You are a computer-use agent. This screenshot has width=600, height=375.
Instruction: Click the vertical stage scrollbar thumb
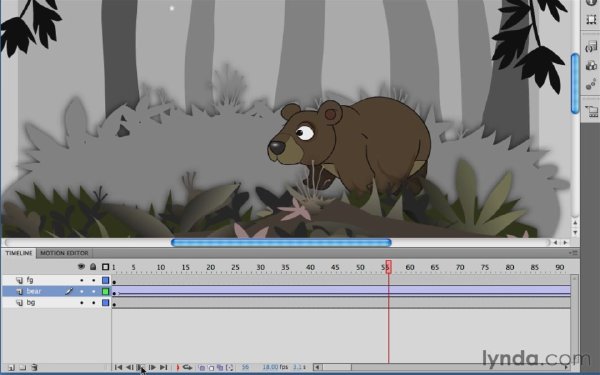pos(575,83)
